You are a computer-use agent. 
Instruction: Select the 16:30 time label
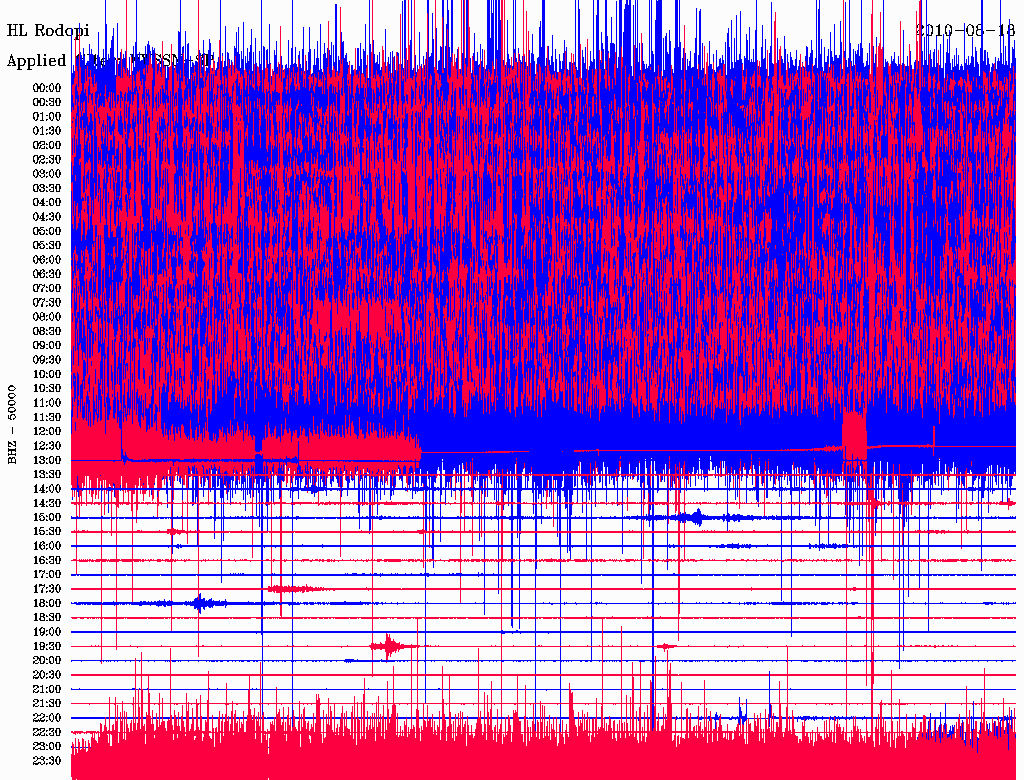click(x=46, y=561)
